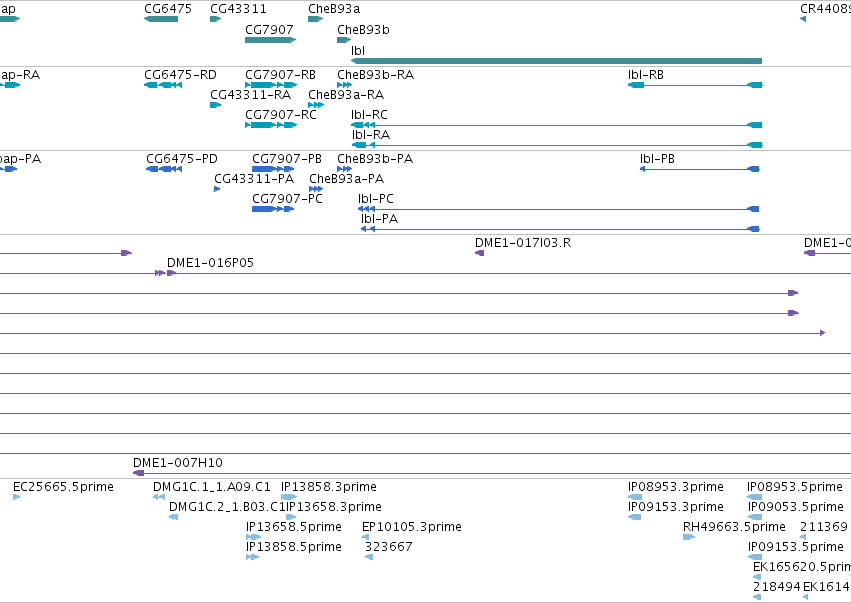Select the IP13858.5prime EST label
851x603 pixels.
pyautogui.click(x=294, y=547)
